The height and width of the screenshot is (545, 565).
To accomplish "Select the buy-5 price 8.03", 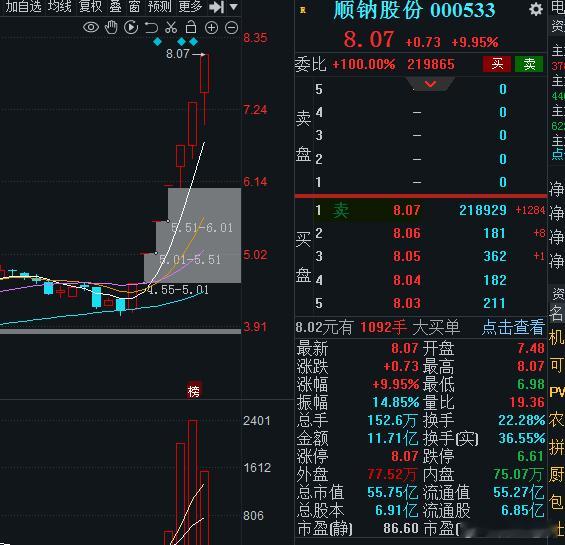I will [406, 303].
